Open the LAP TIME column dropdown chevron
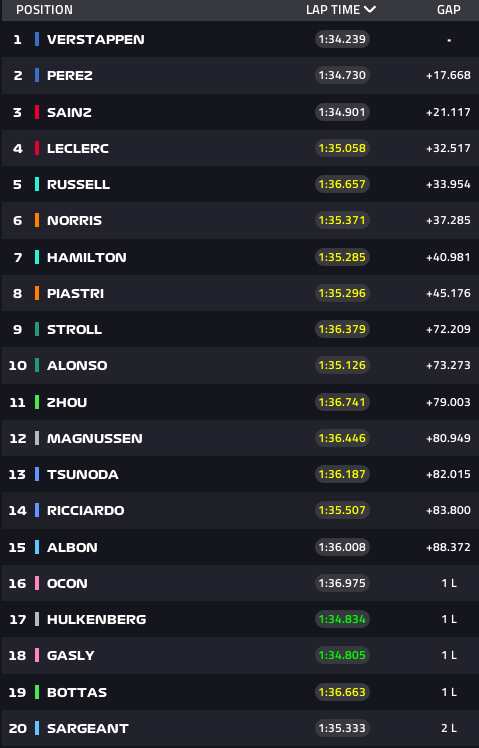Viewport: 479px width, 748px height. 370,10
